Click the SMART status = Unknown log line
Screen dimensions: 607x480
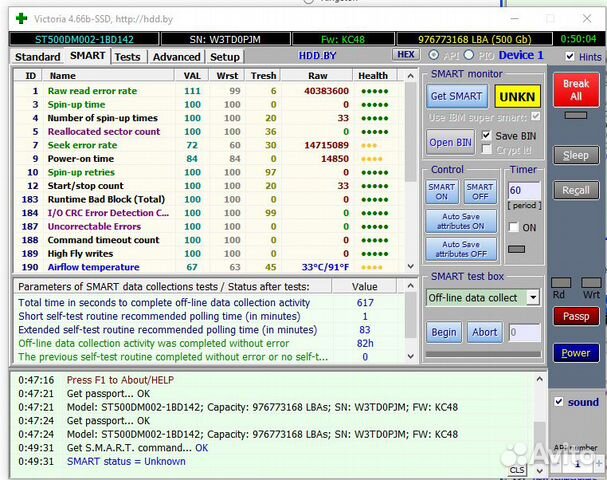pos(126,461)
